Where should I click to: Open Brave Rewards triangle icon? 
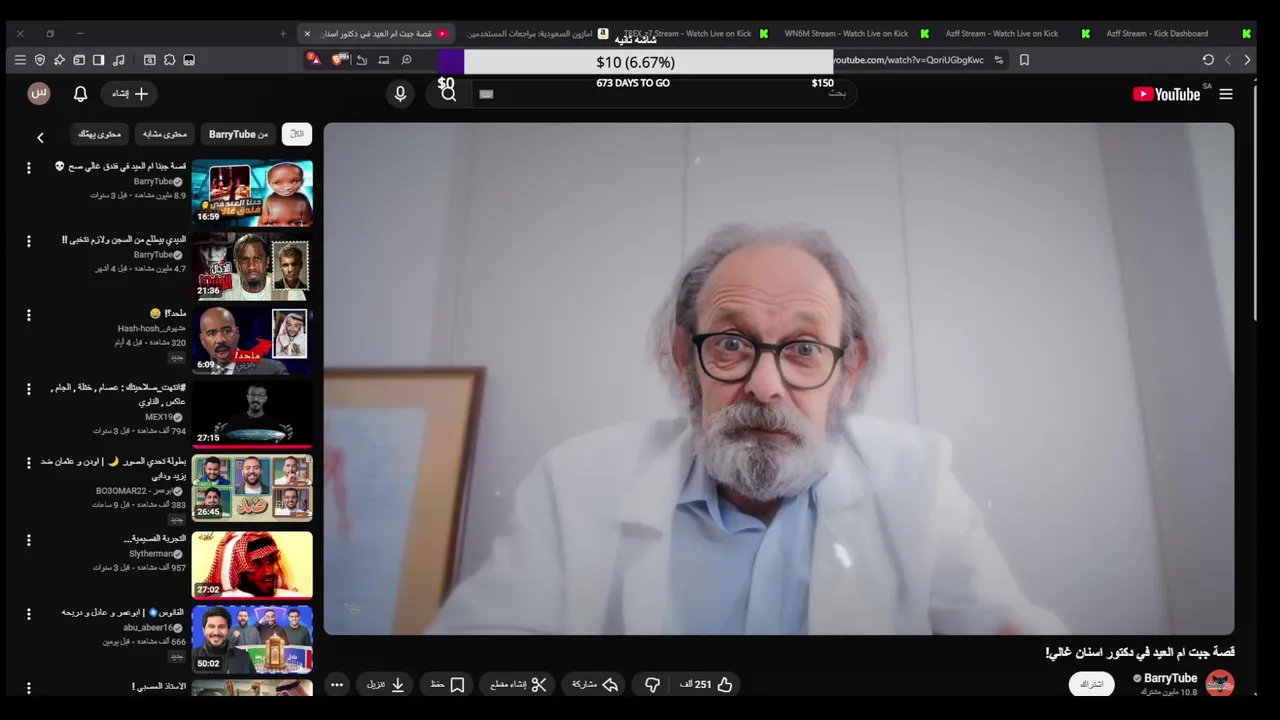pyautogui.click(x=314, y=60)
